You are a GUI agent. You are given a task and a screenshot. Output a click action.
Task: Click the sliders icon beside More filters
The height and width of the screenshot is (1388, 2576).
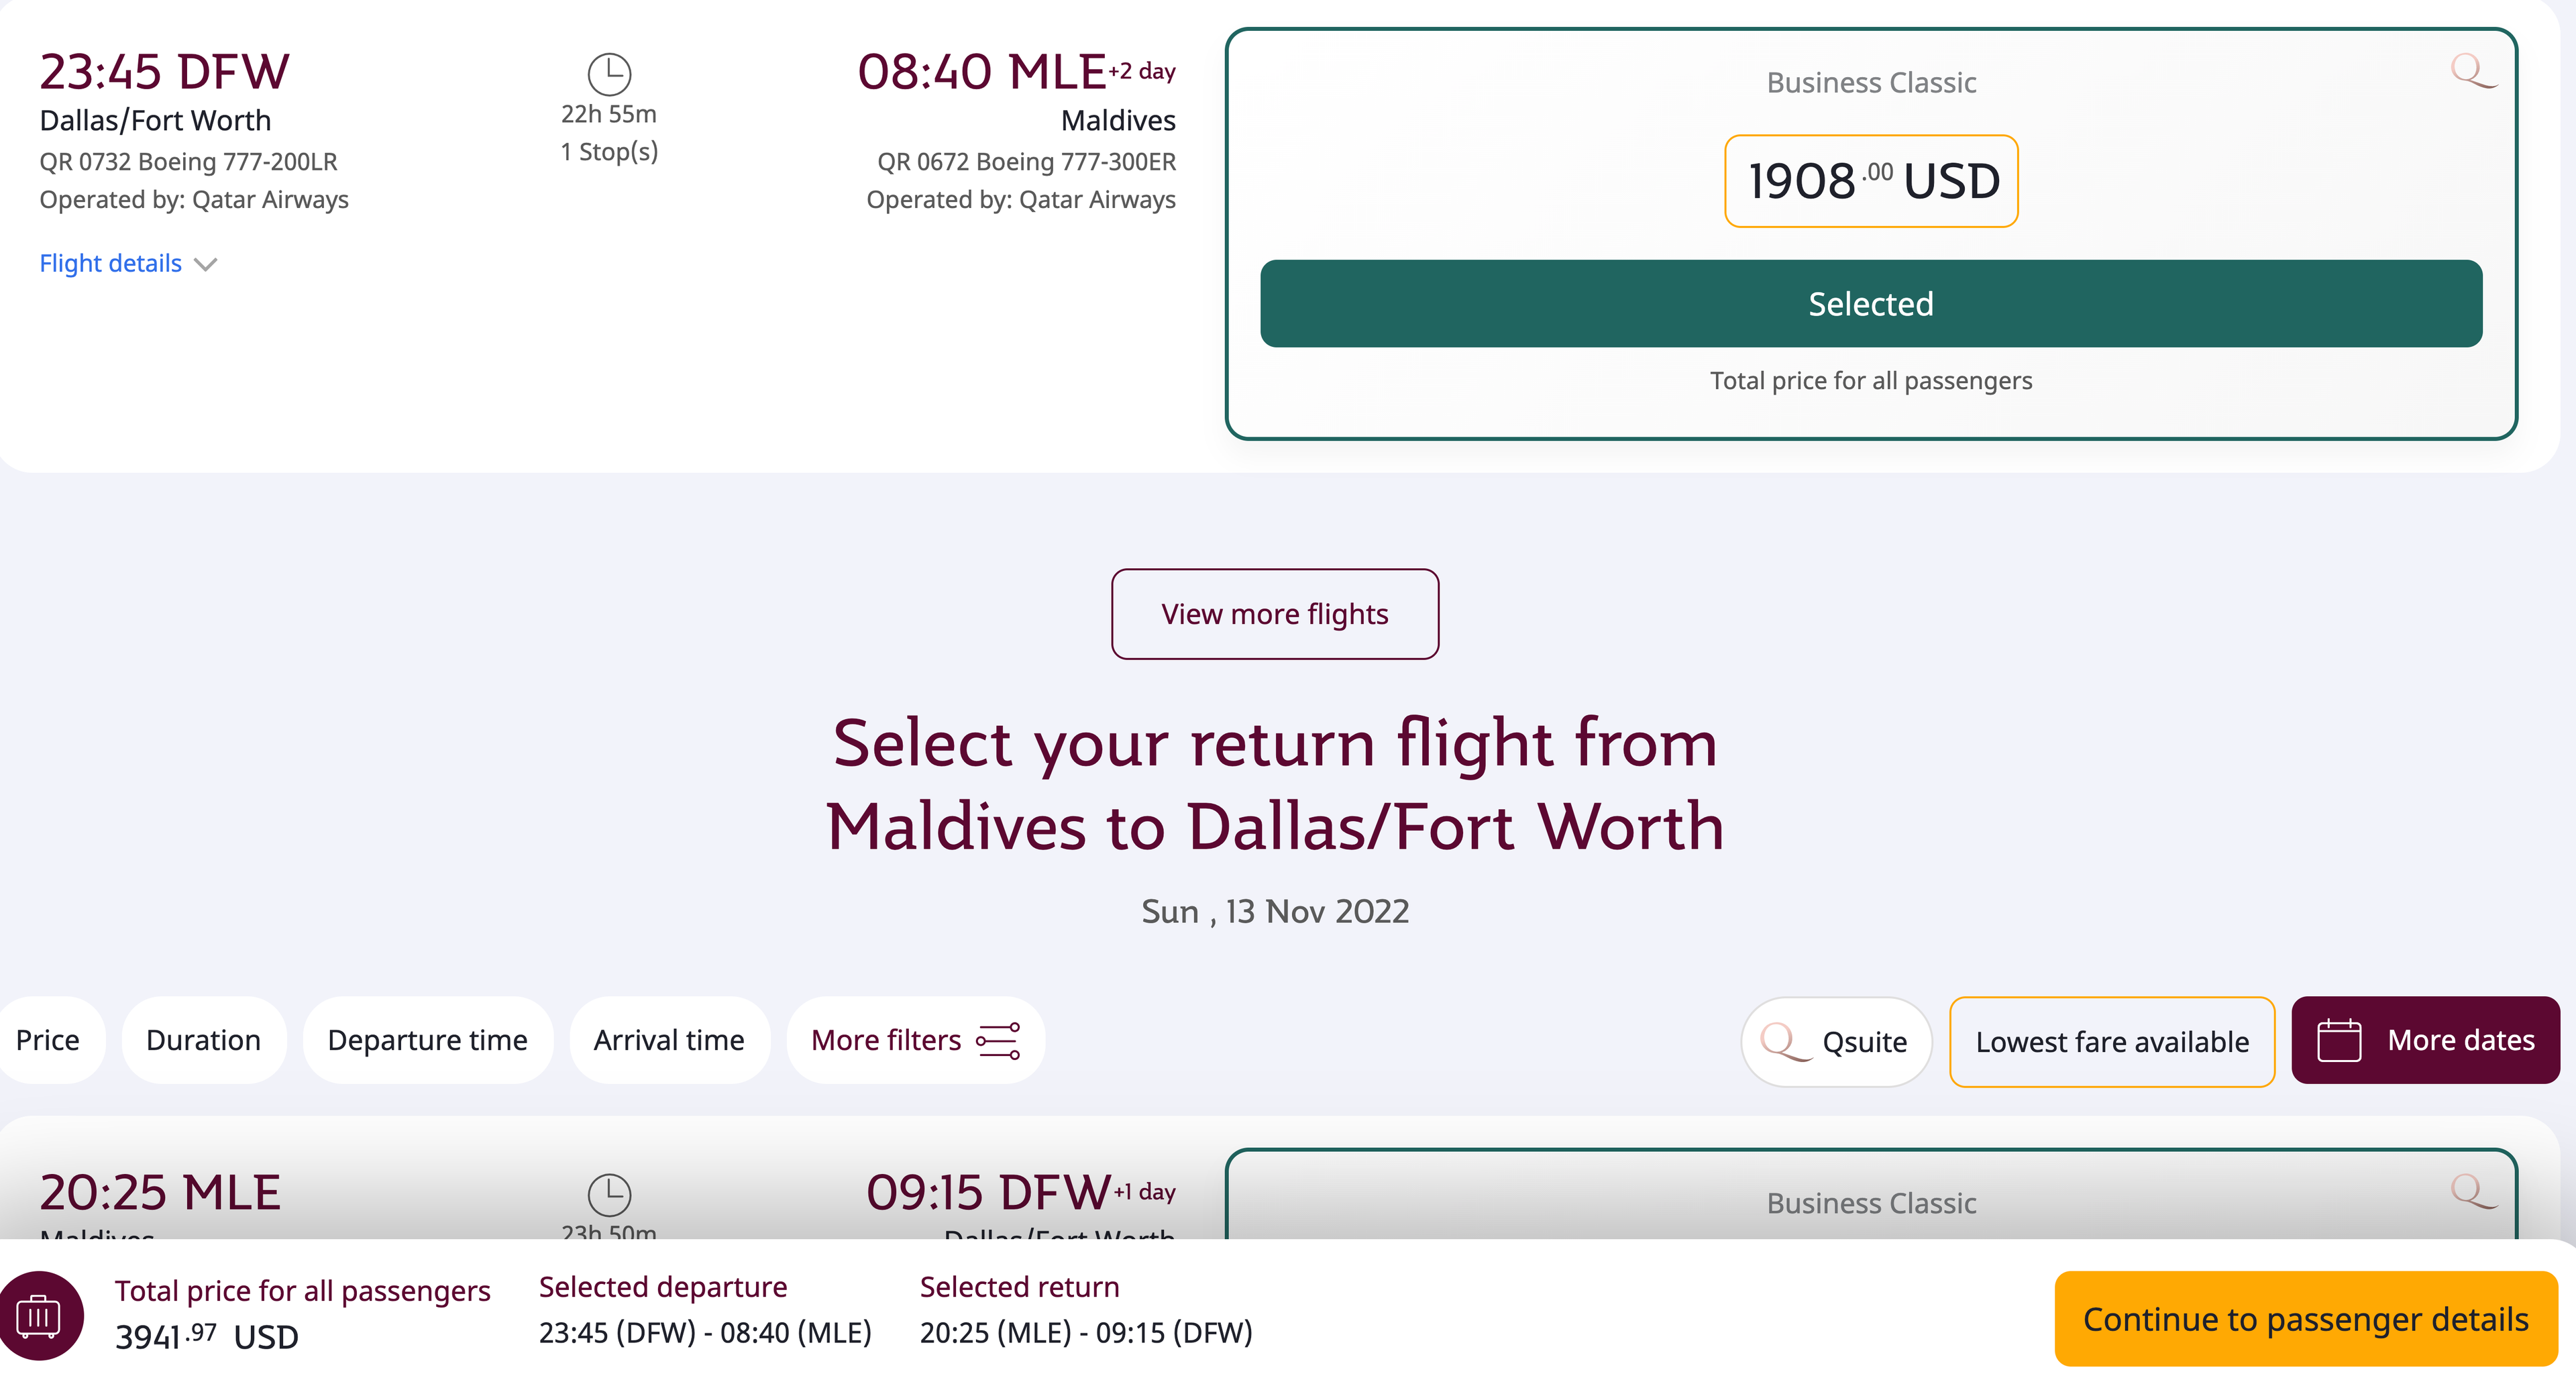click(998, 1041)
